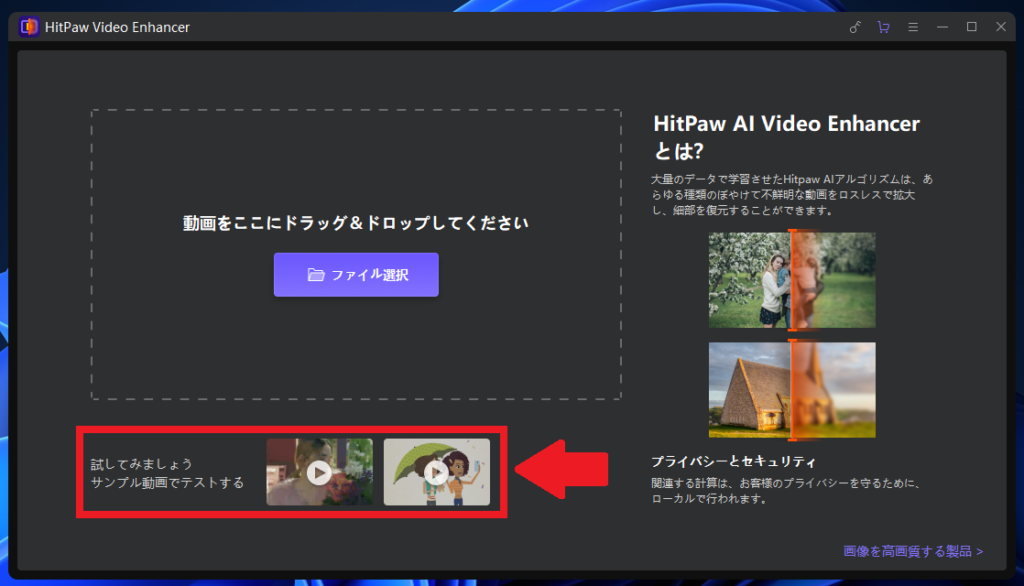Click the HitPaw app logo icon
This screenshot has height=586, width=1024.
pyautogui.click(x=29, y=27)
